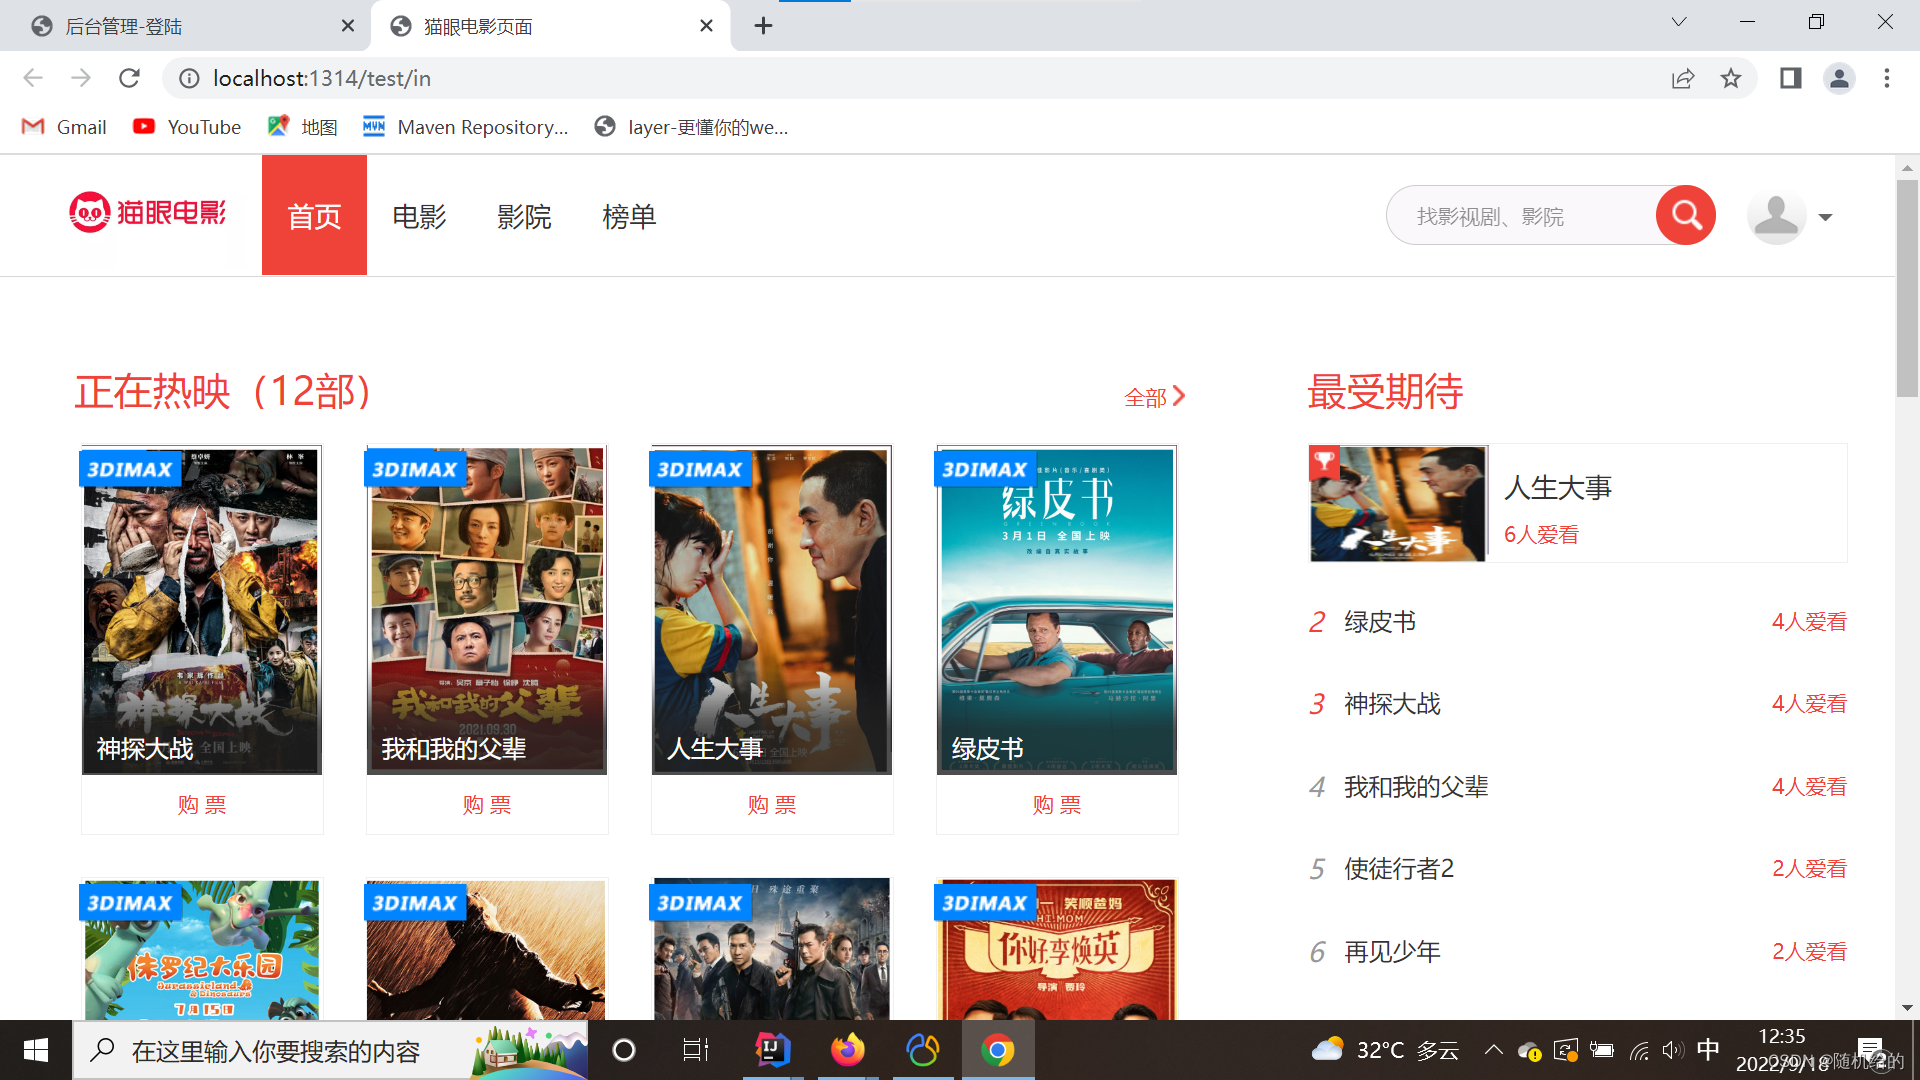Click the user avatar icon

click(1776, 216)
